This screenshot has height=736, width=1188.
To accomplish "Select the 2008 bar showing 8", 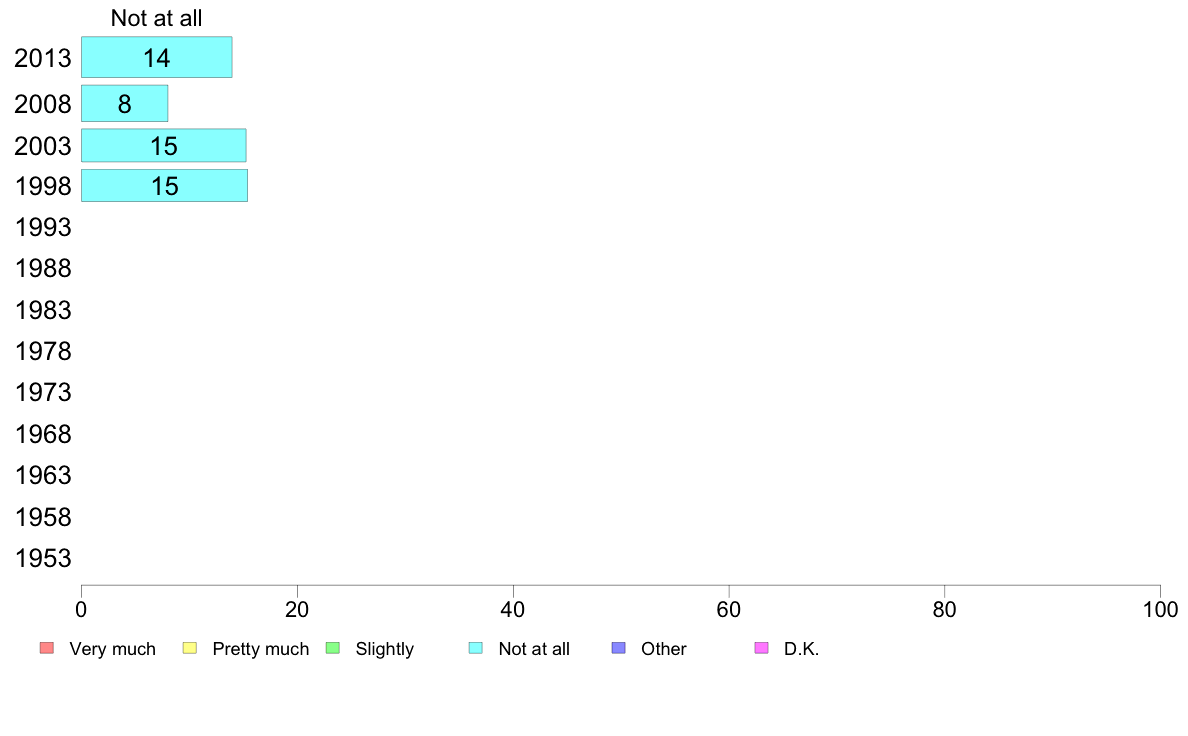I will [x=124, y=103].
